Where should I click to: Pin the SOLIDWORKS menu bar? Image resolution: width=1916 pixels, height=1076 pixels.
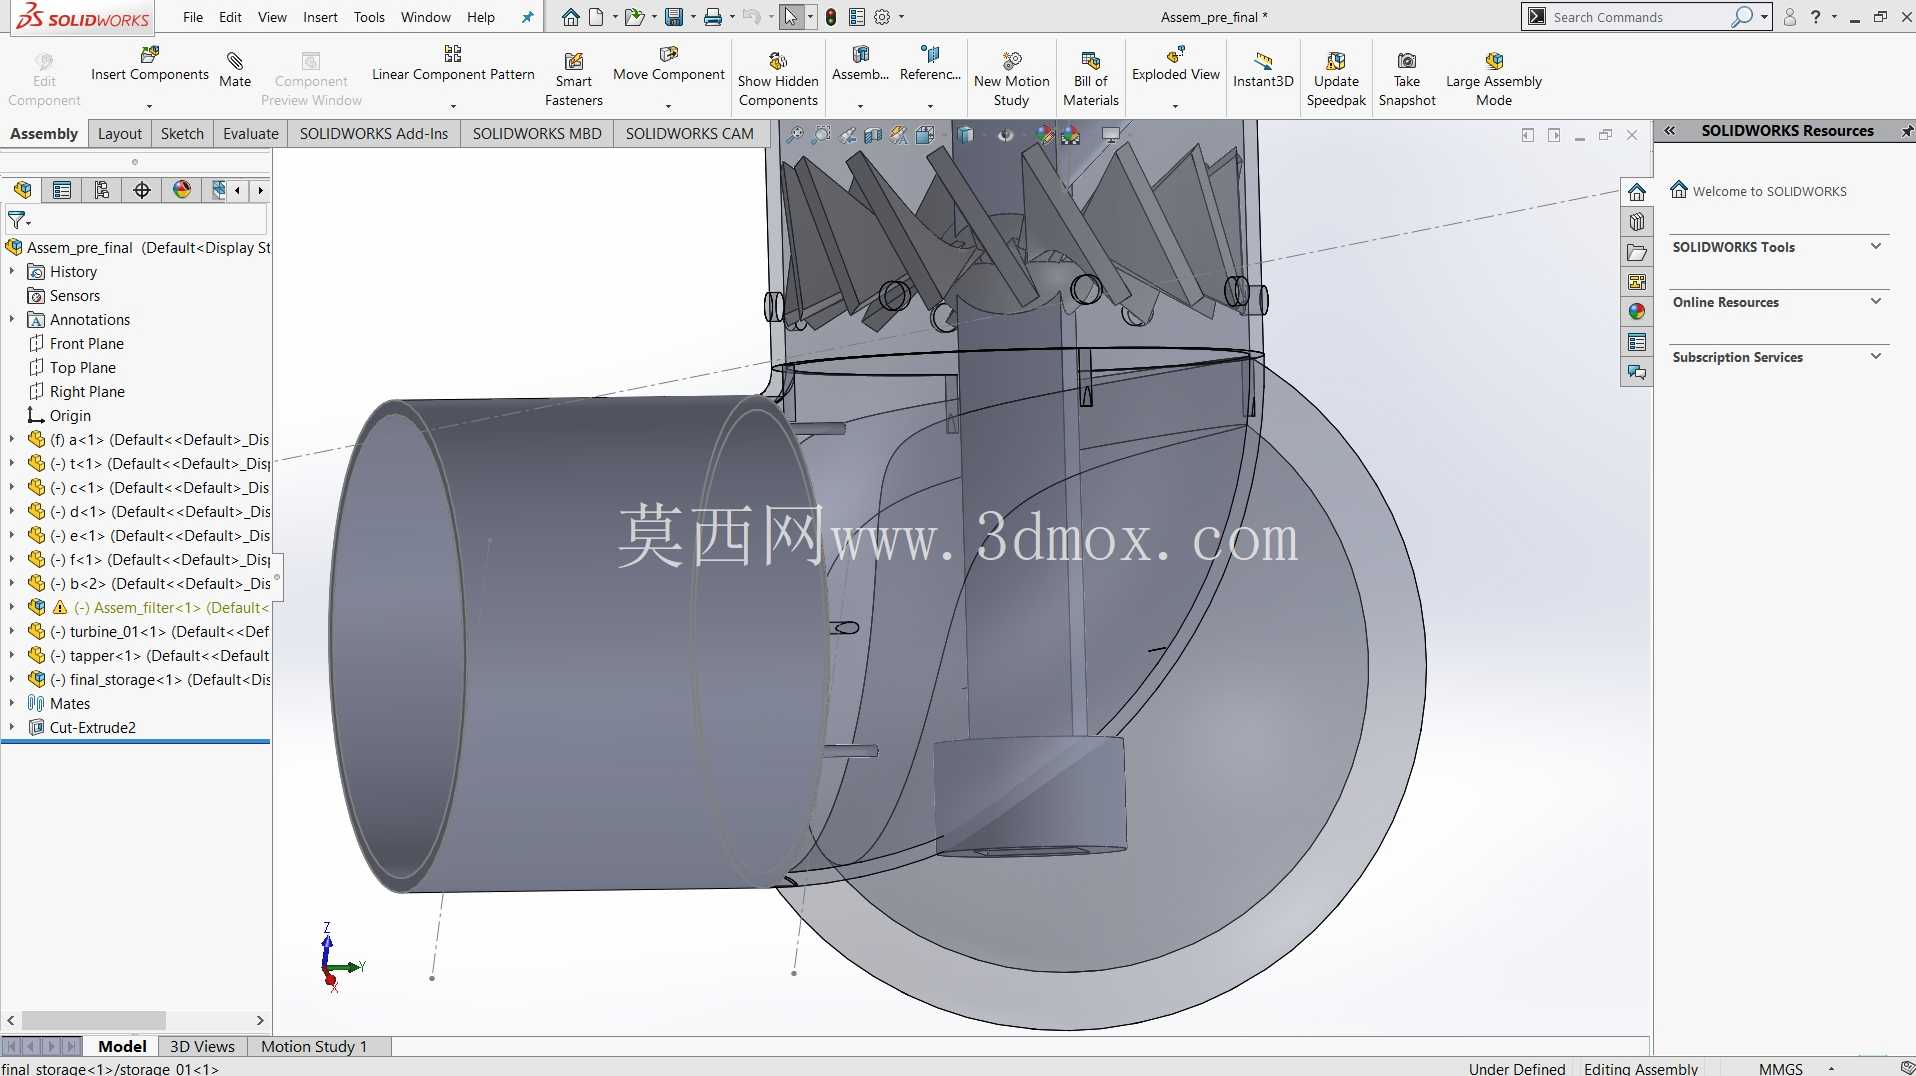pos(527,17)
